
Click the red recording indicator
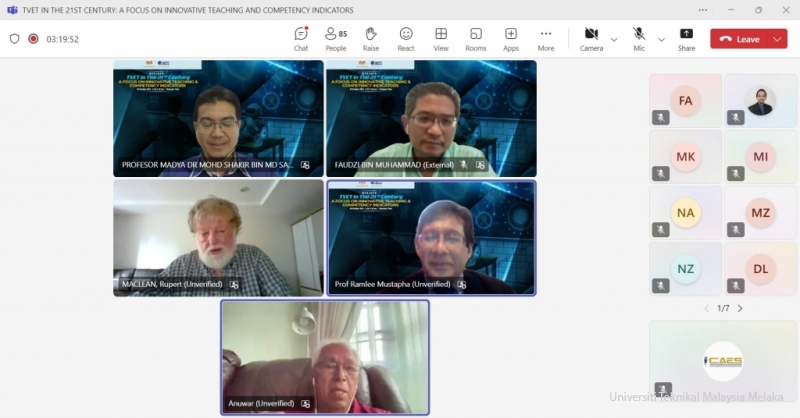coord(33,39)
